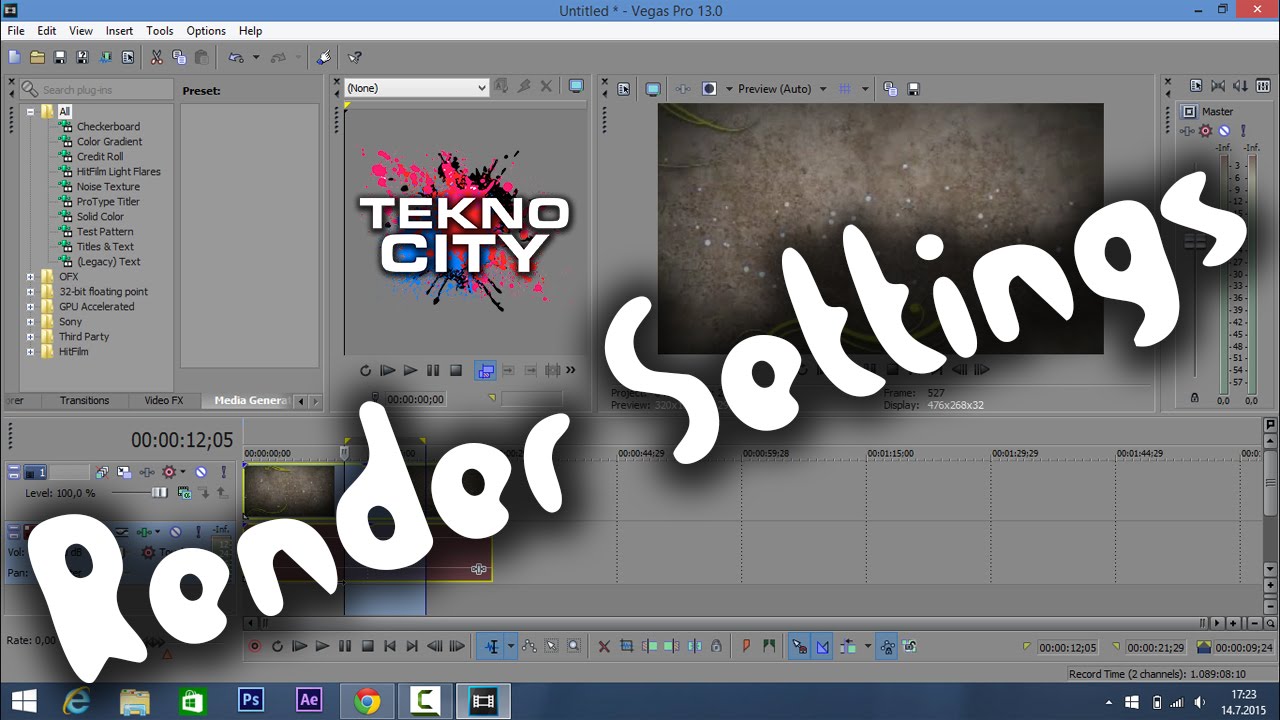The height and width of the screenshot is (720, 1280).
Task: Save snapshot to file in preview toolbar
Action: pyautogui.click(x=913, y=89)
